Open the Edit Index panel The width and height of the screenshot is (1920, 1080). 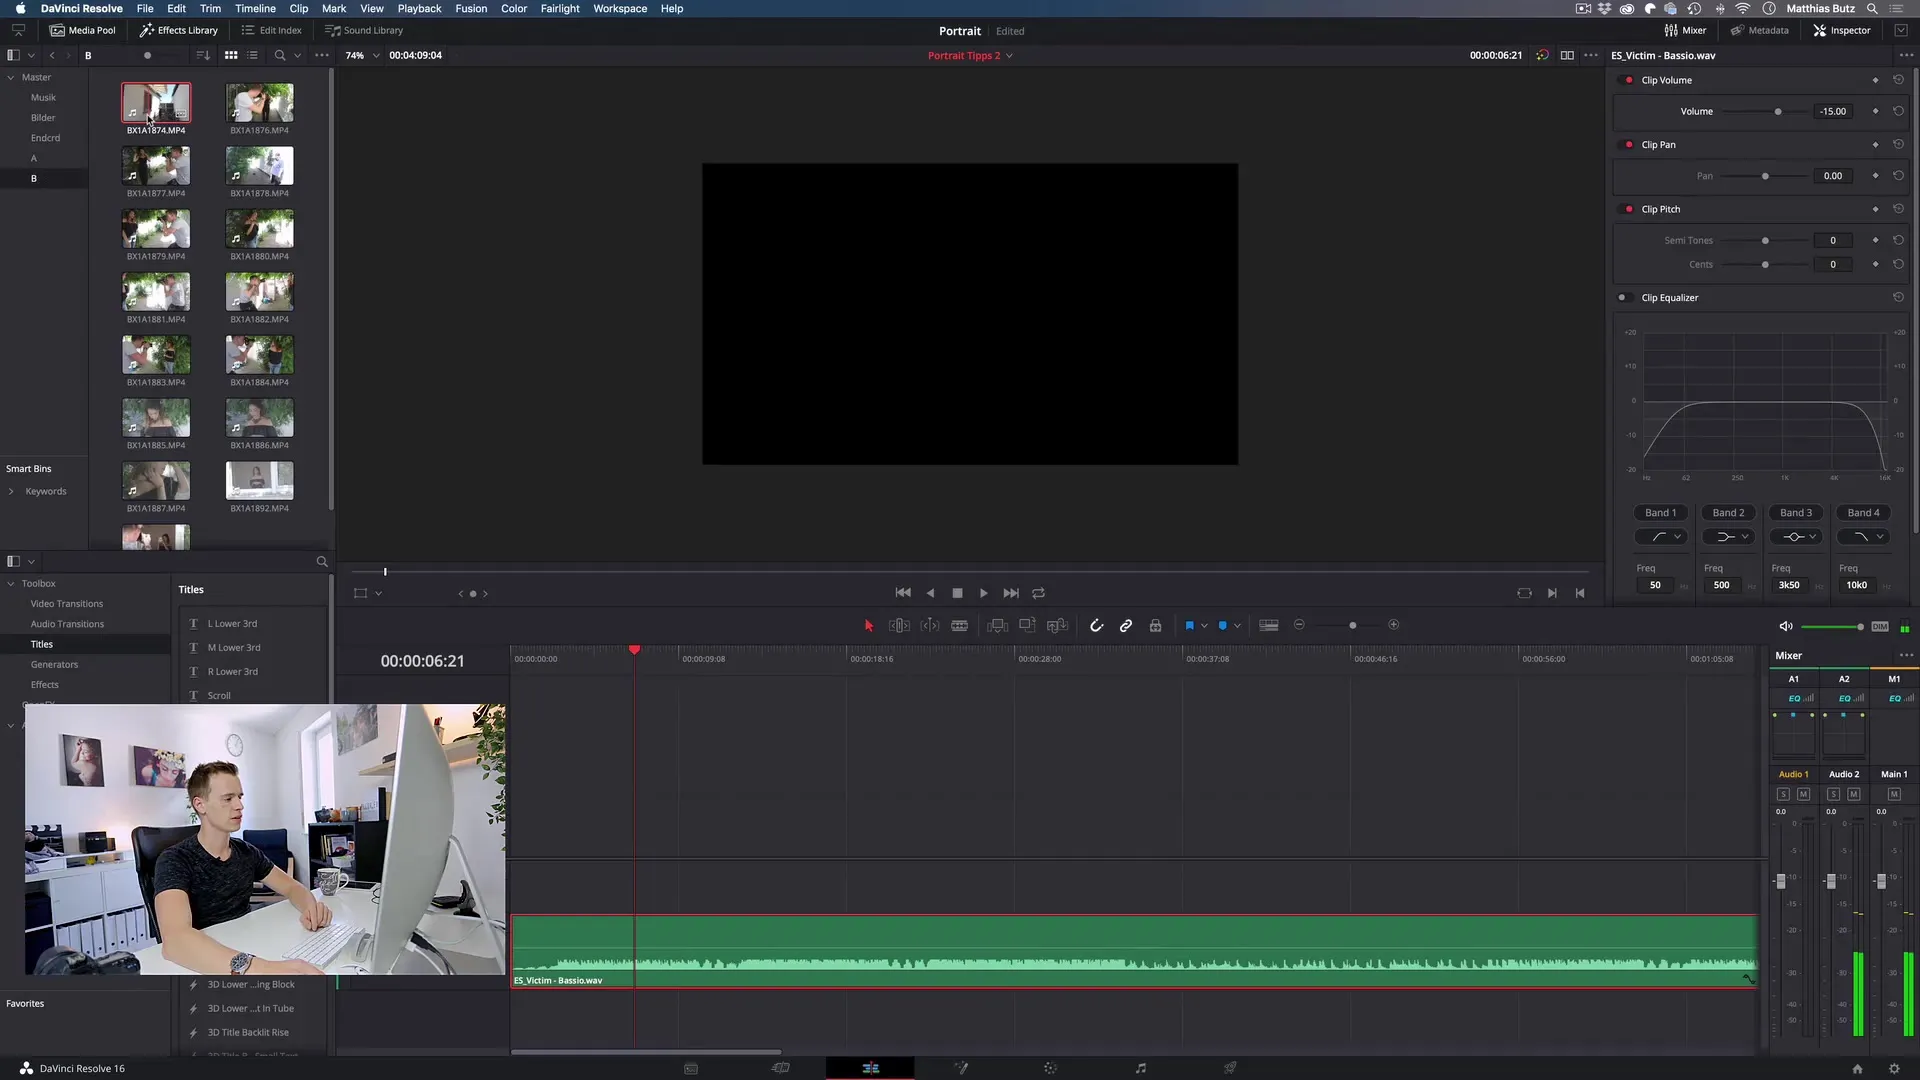click(272, 30)
